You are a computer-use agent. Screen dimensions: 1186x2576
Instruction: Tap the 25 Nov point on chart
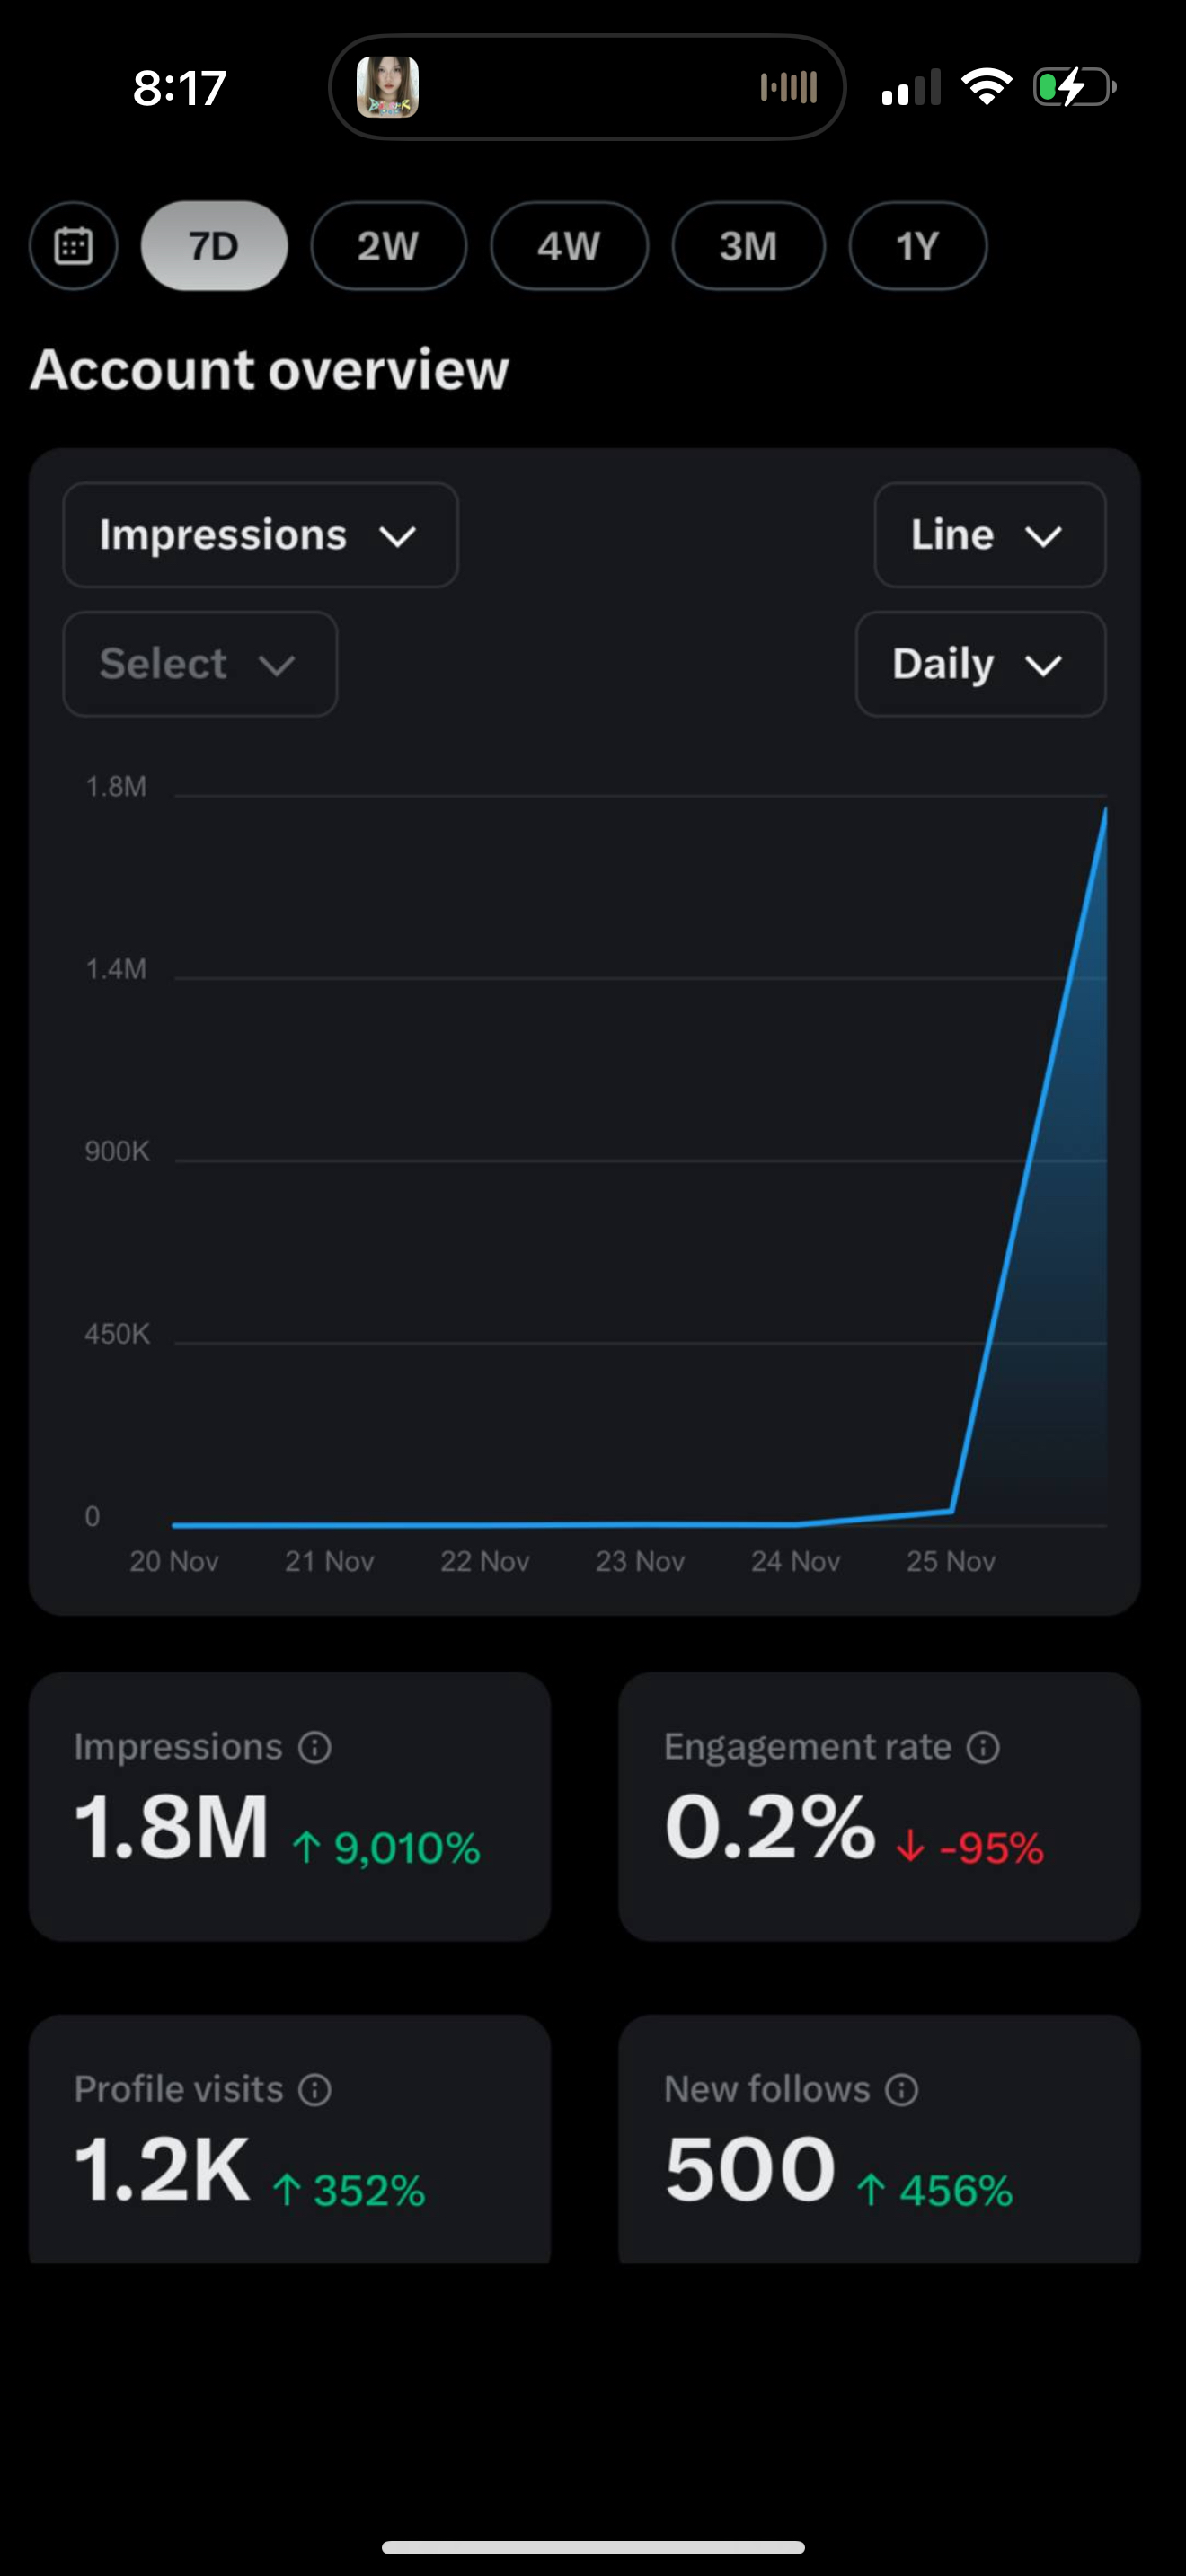(951, 1510)
